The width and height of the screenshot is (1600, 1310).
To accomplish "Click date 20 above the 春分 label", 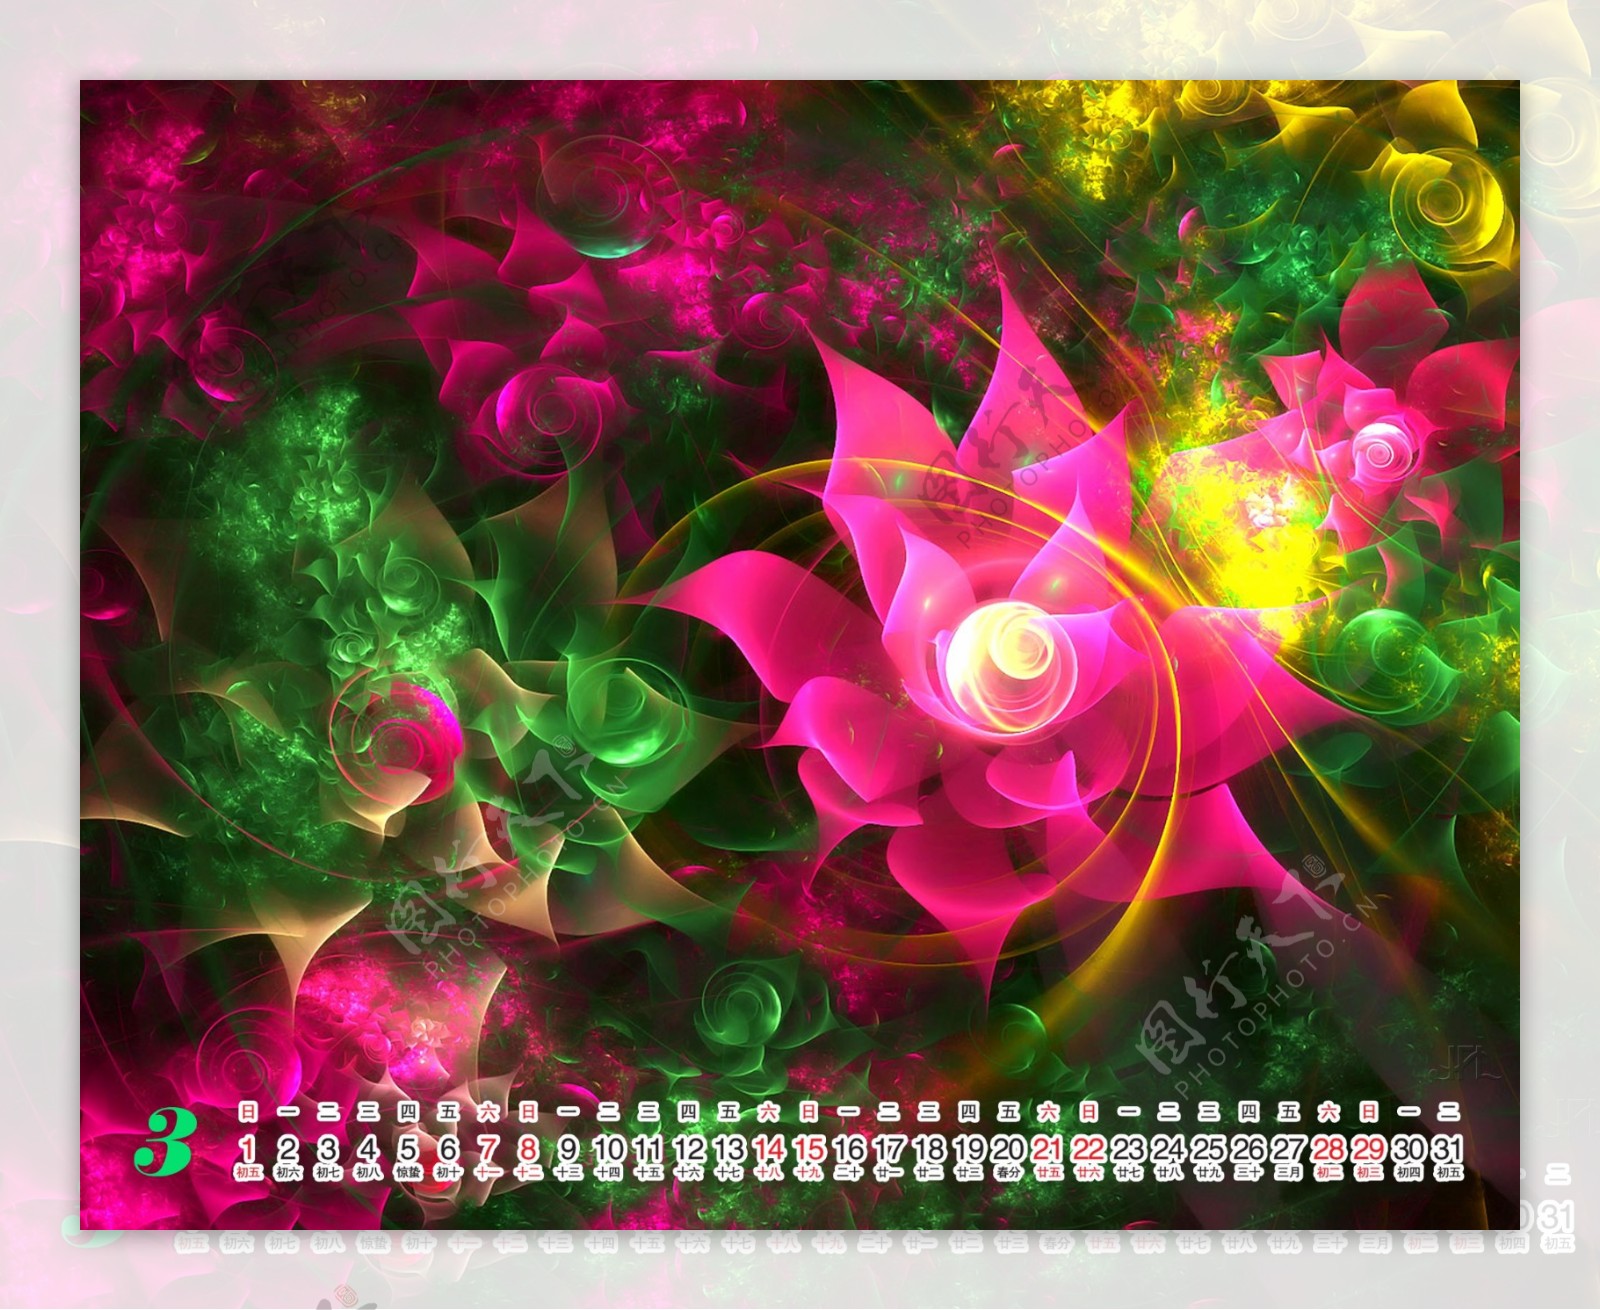I will 1008,1148.
